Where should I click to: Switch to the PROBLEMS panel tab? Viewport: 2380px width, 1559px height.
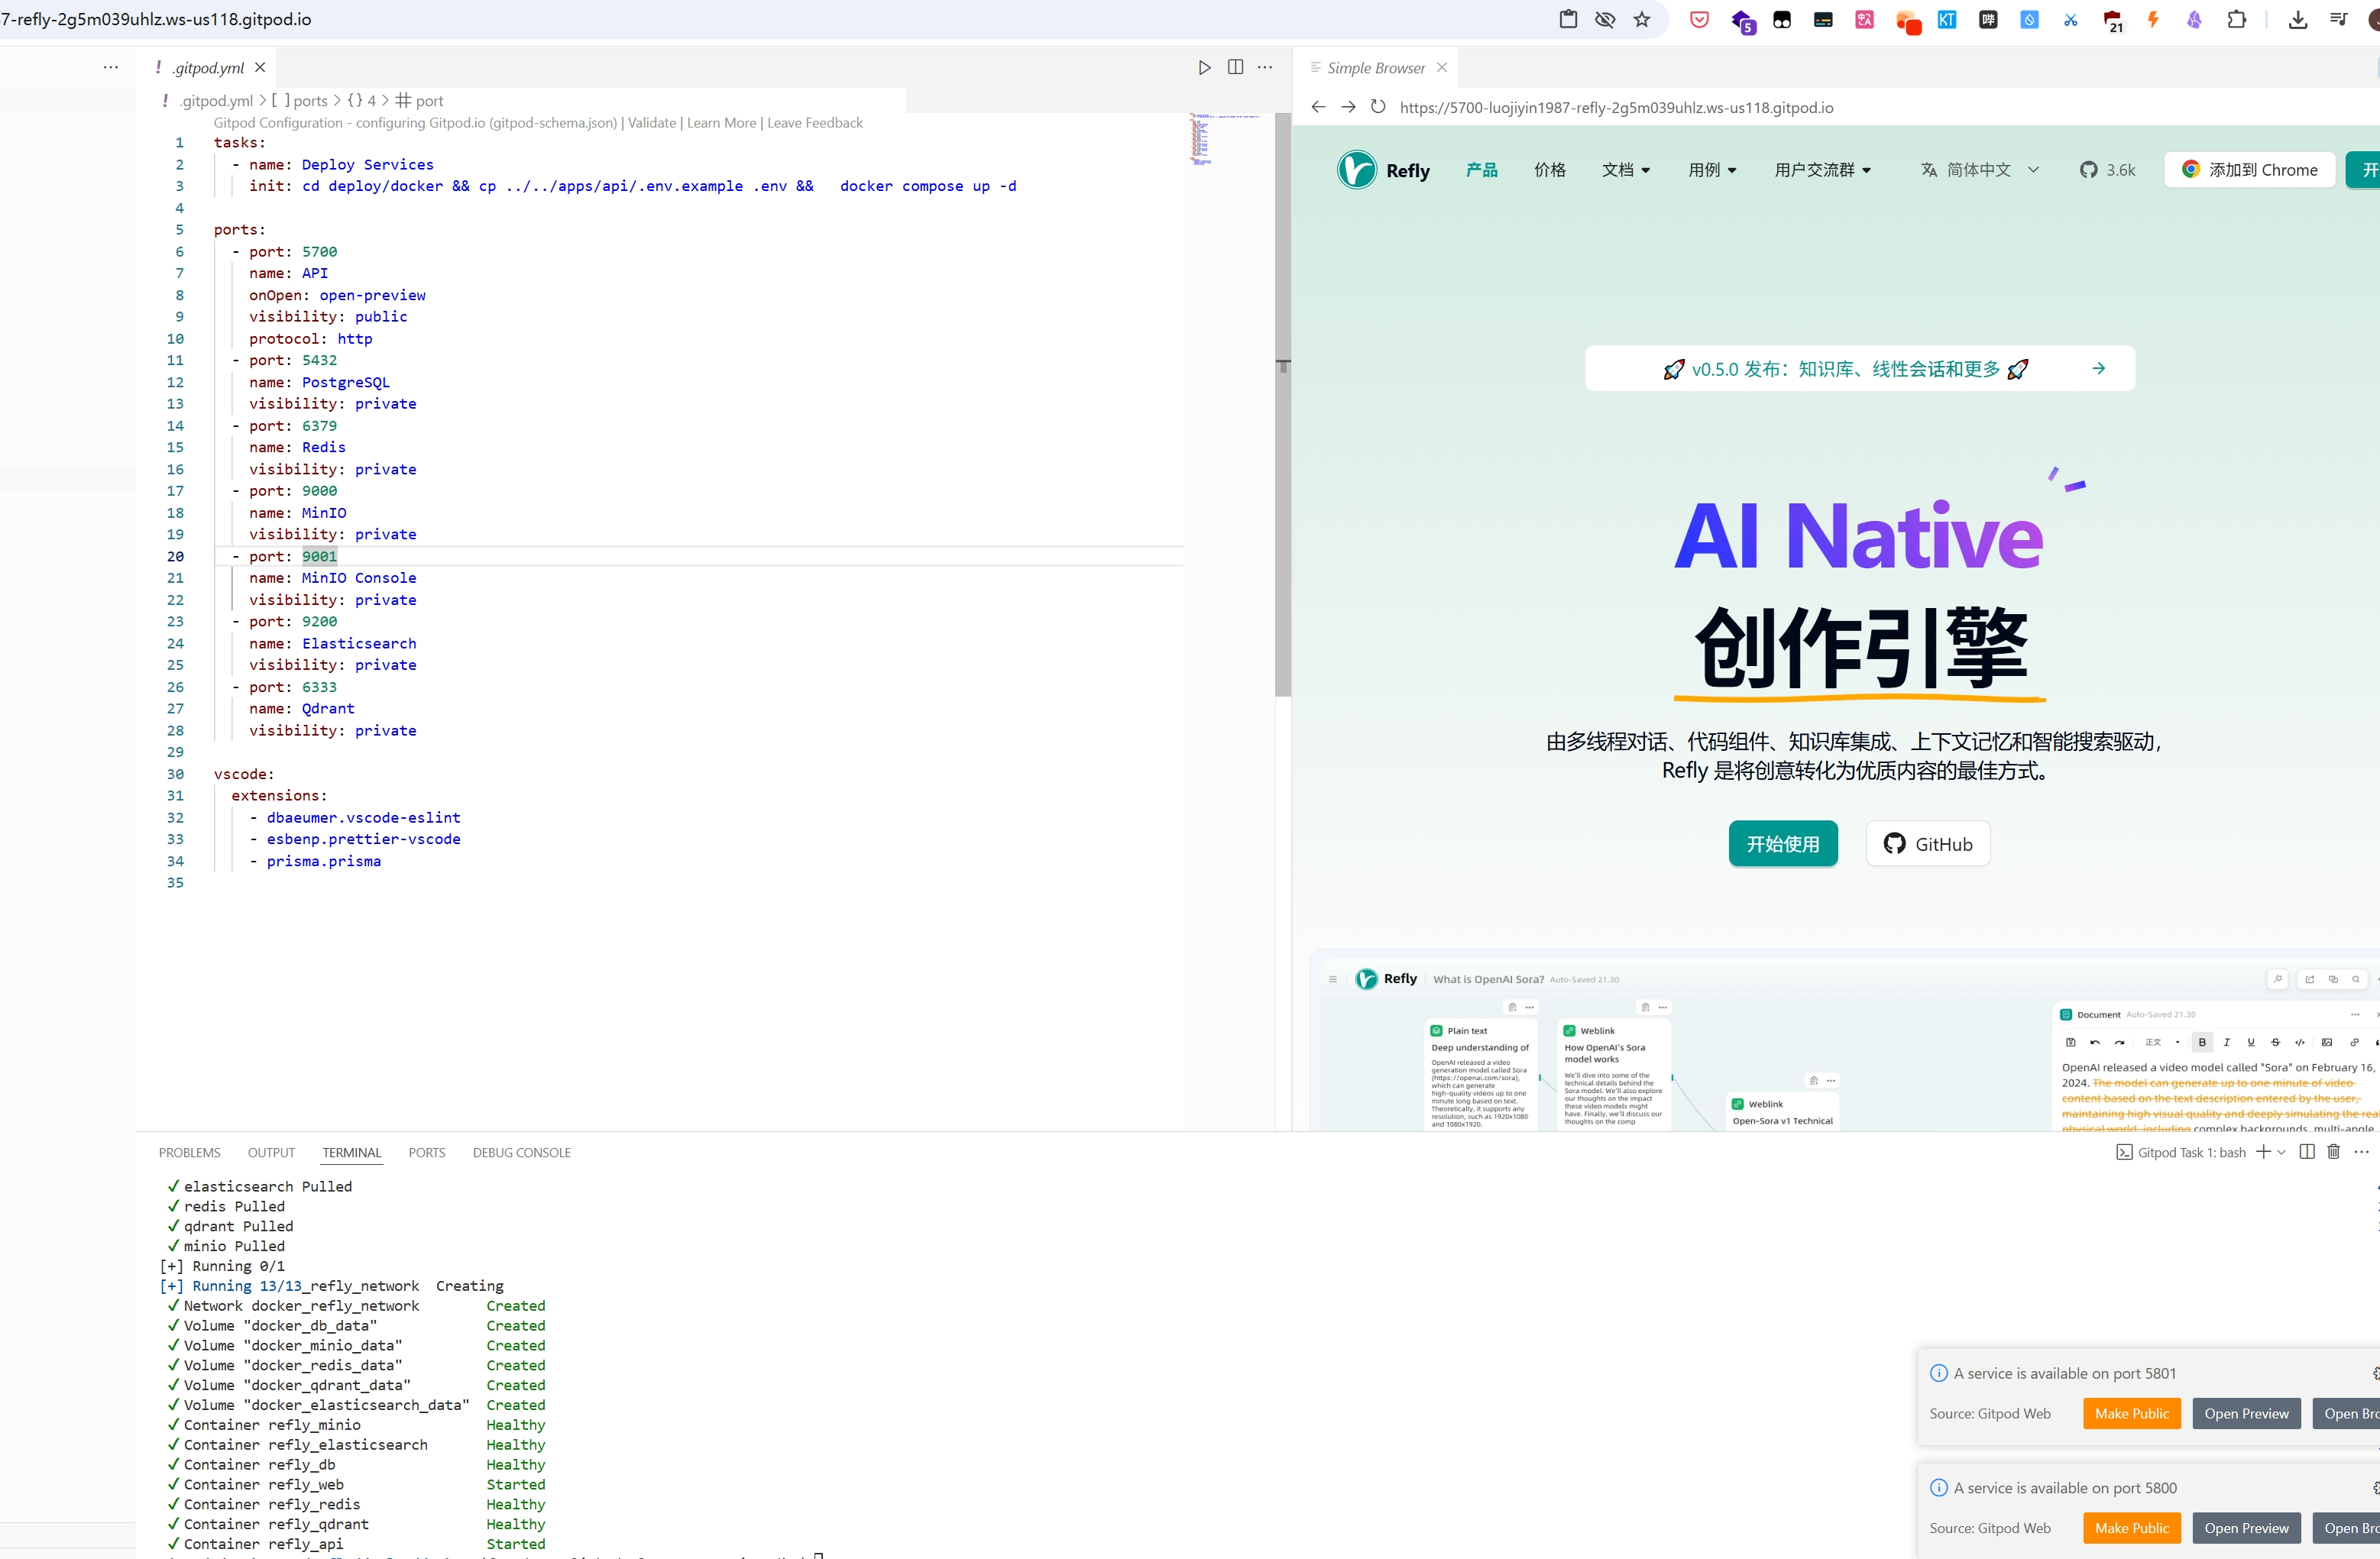pos(189,1152)
